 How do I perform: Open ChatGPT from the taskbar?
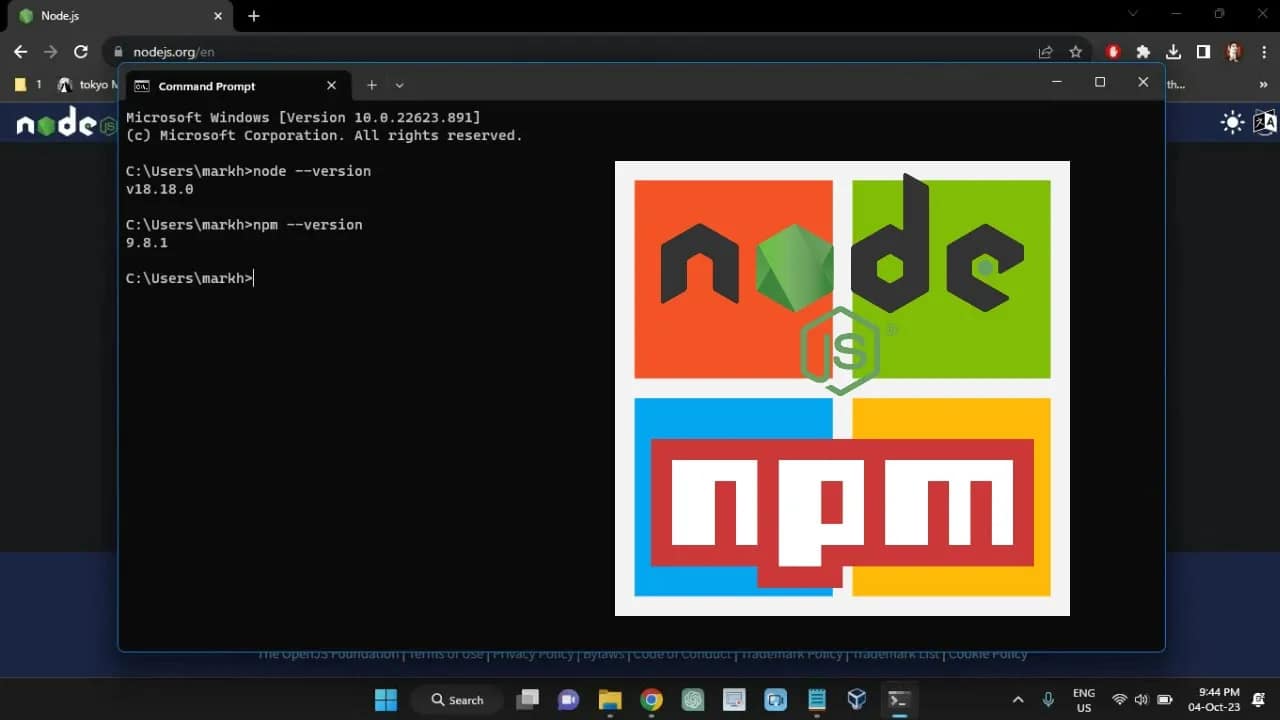(x=693, y=699)
